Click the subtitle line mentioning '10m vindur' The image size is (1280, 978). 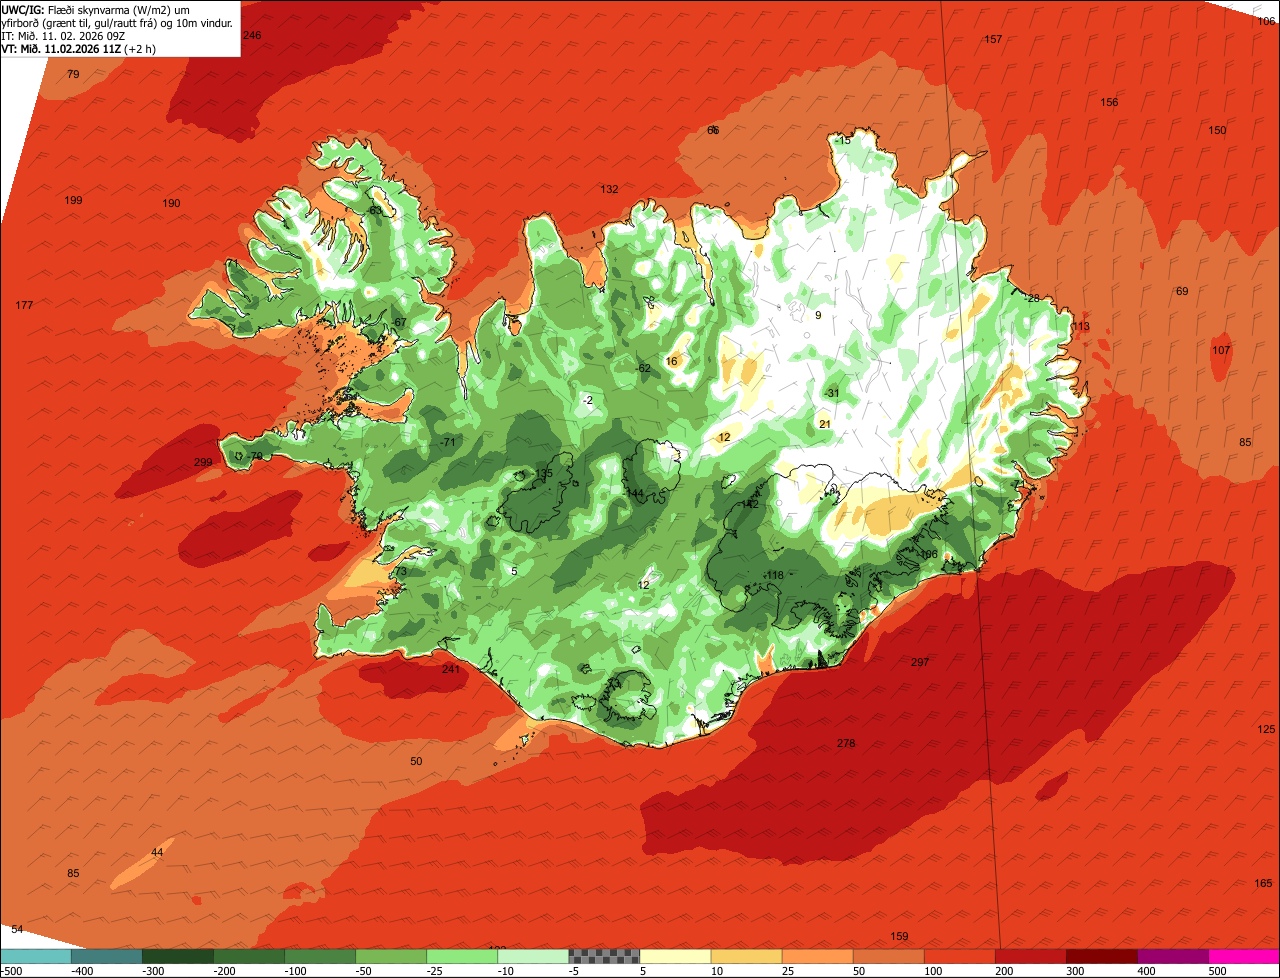point(118,23)
